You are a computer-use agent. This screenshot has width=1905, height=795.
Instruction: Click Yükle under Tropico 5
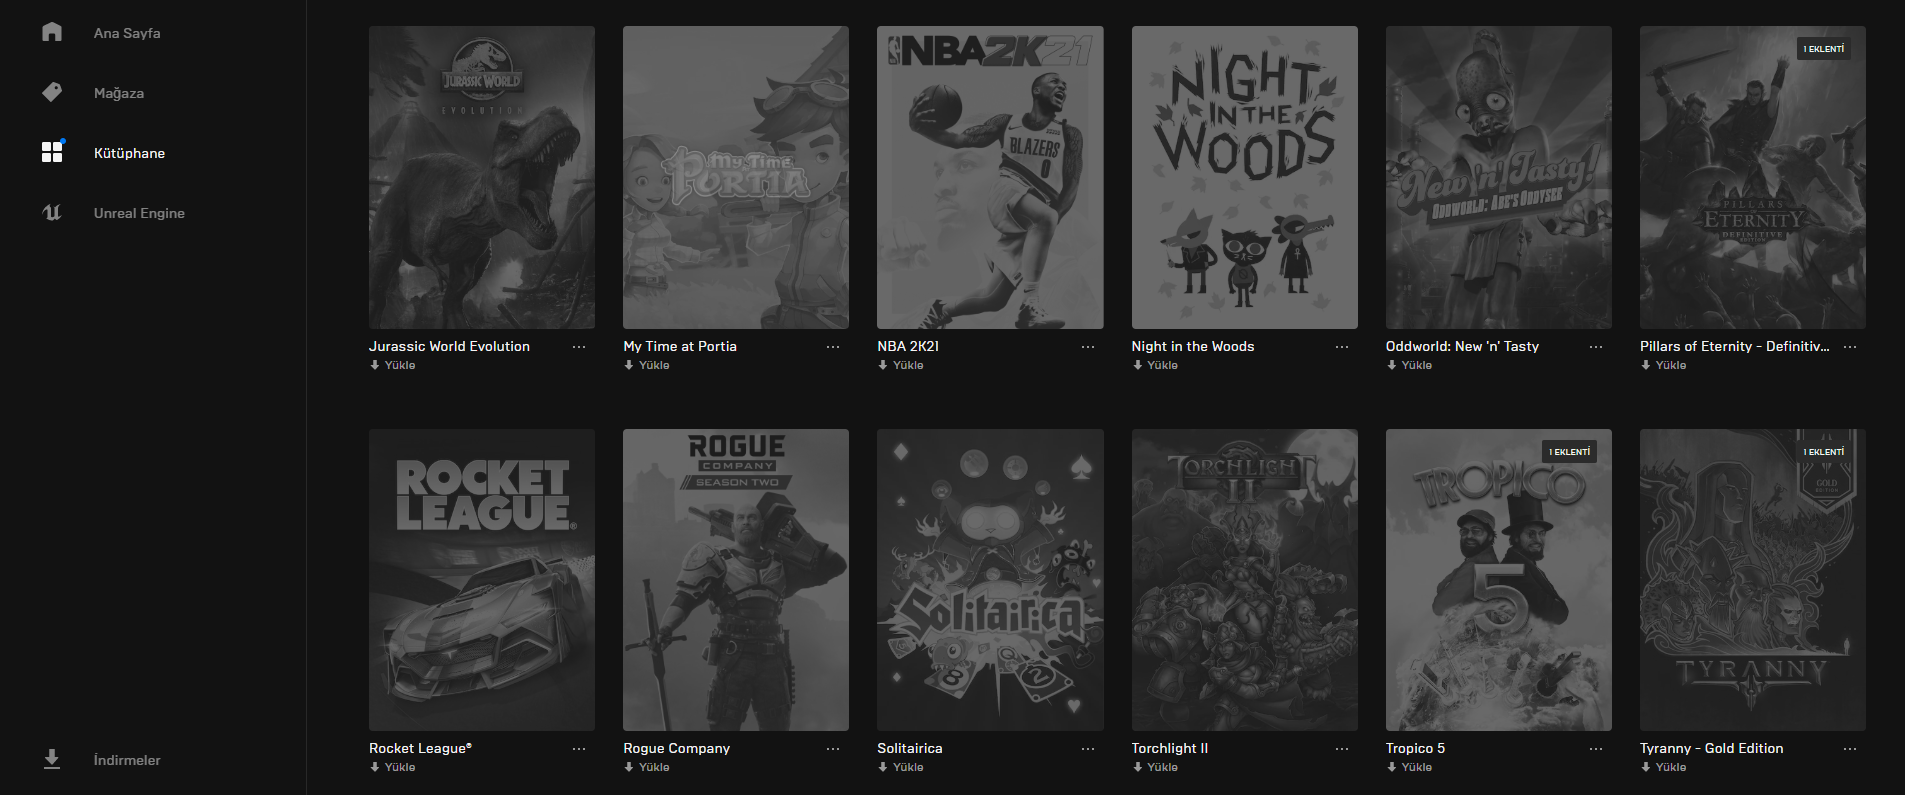click(x=1409, y=767)
